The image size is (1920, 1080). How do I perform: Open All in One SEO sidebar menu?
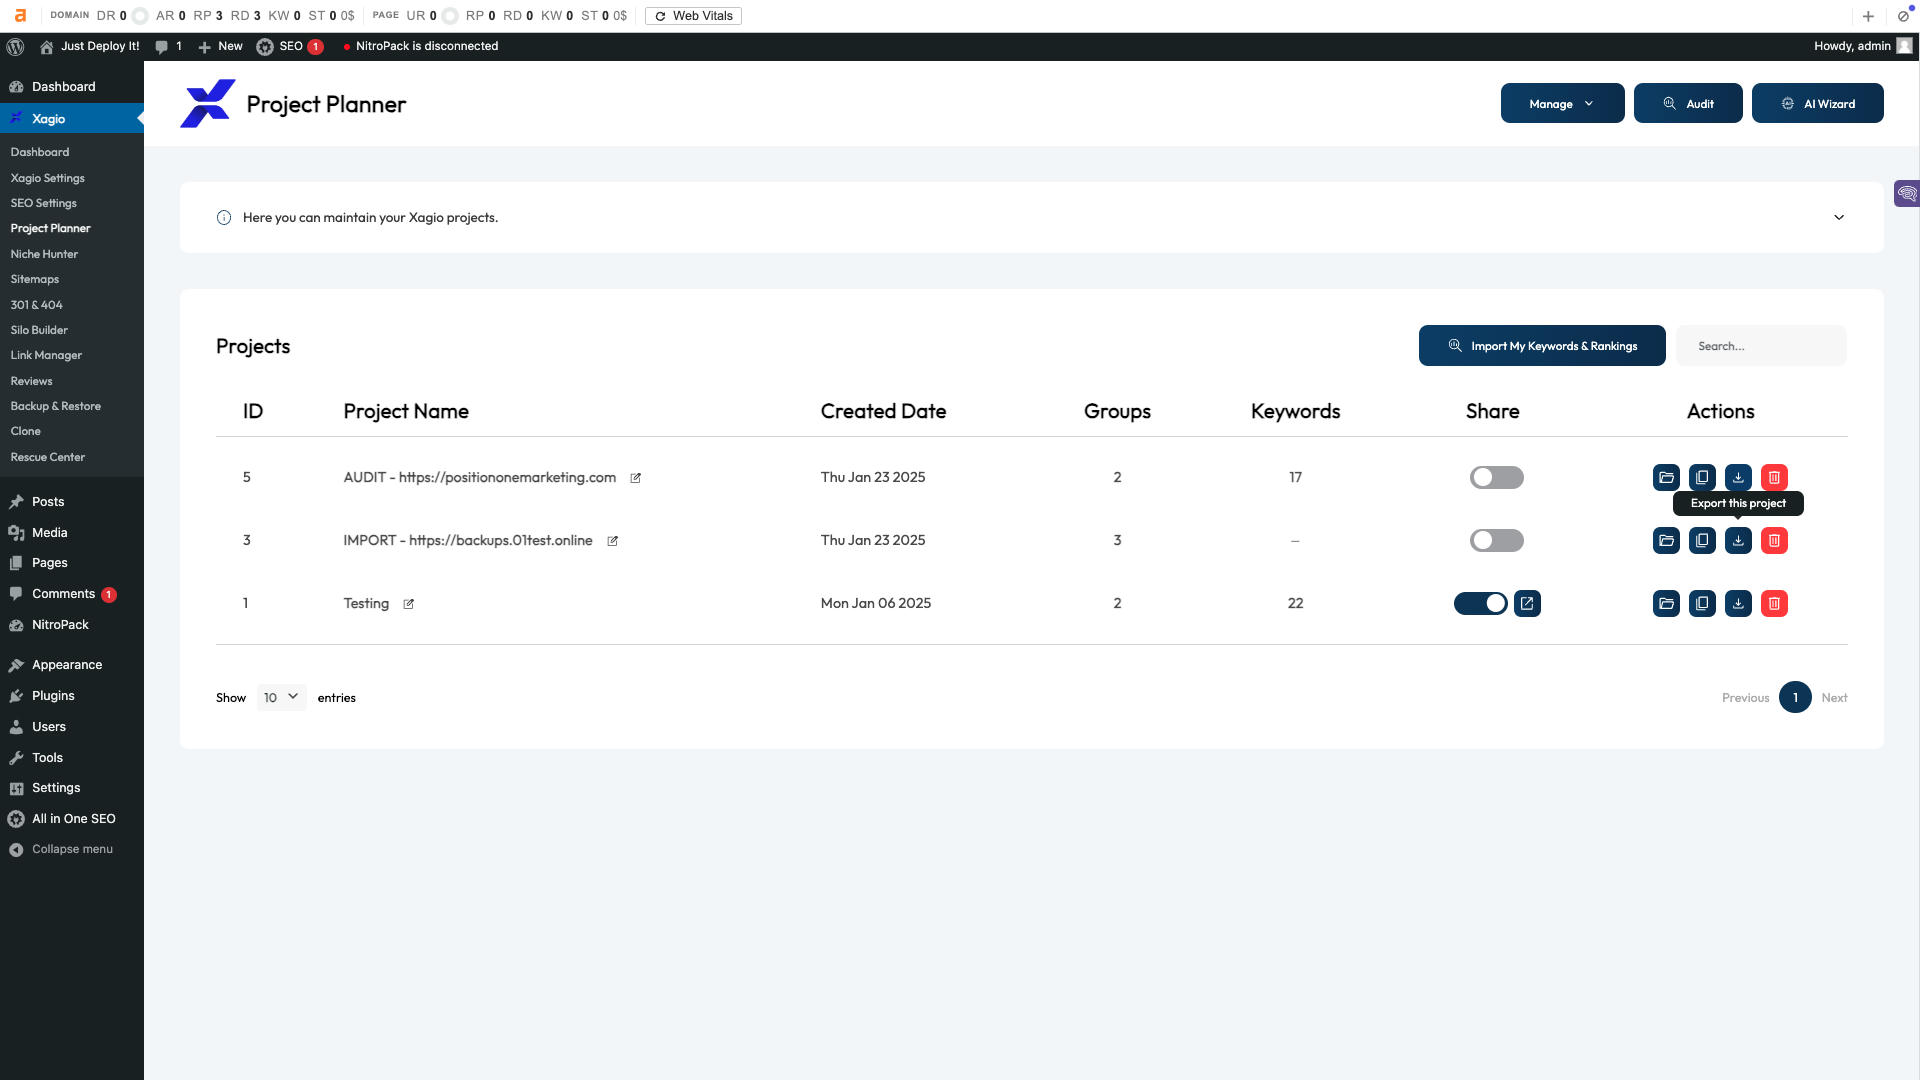pos(74,819)
